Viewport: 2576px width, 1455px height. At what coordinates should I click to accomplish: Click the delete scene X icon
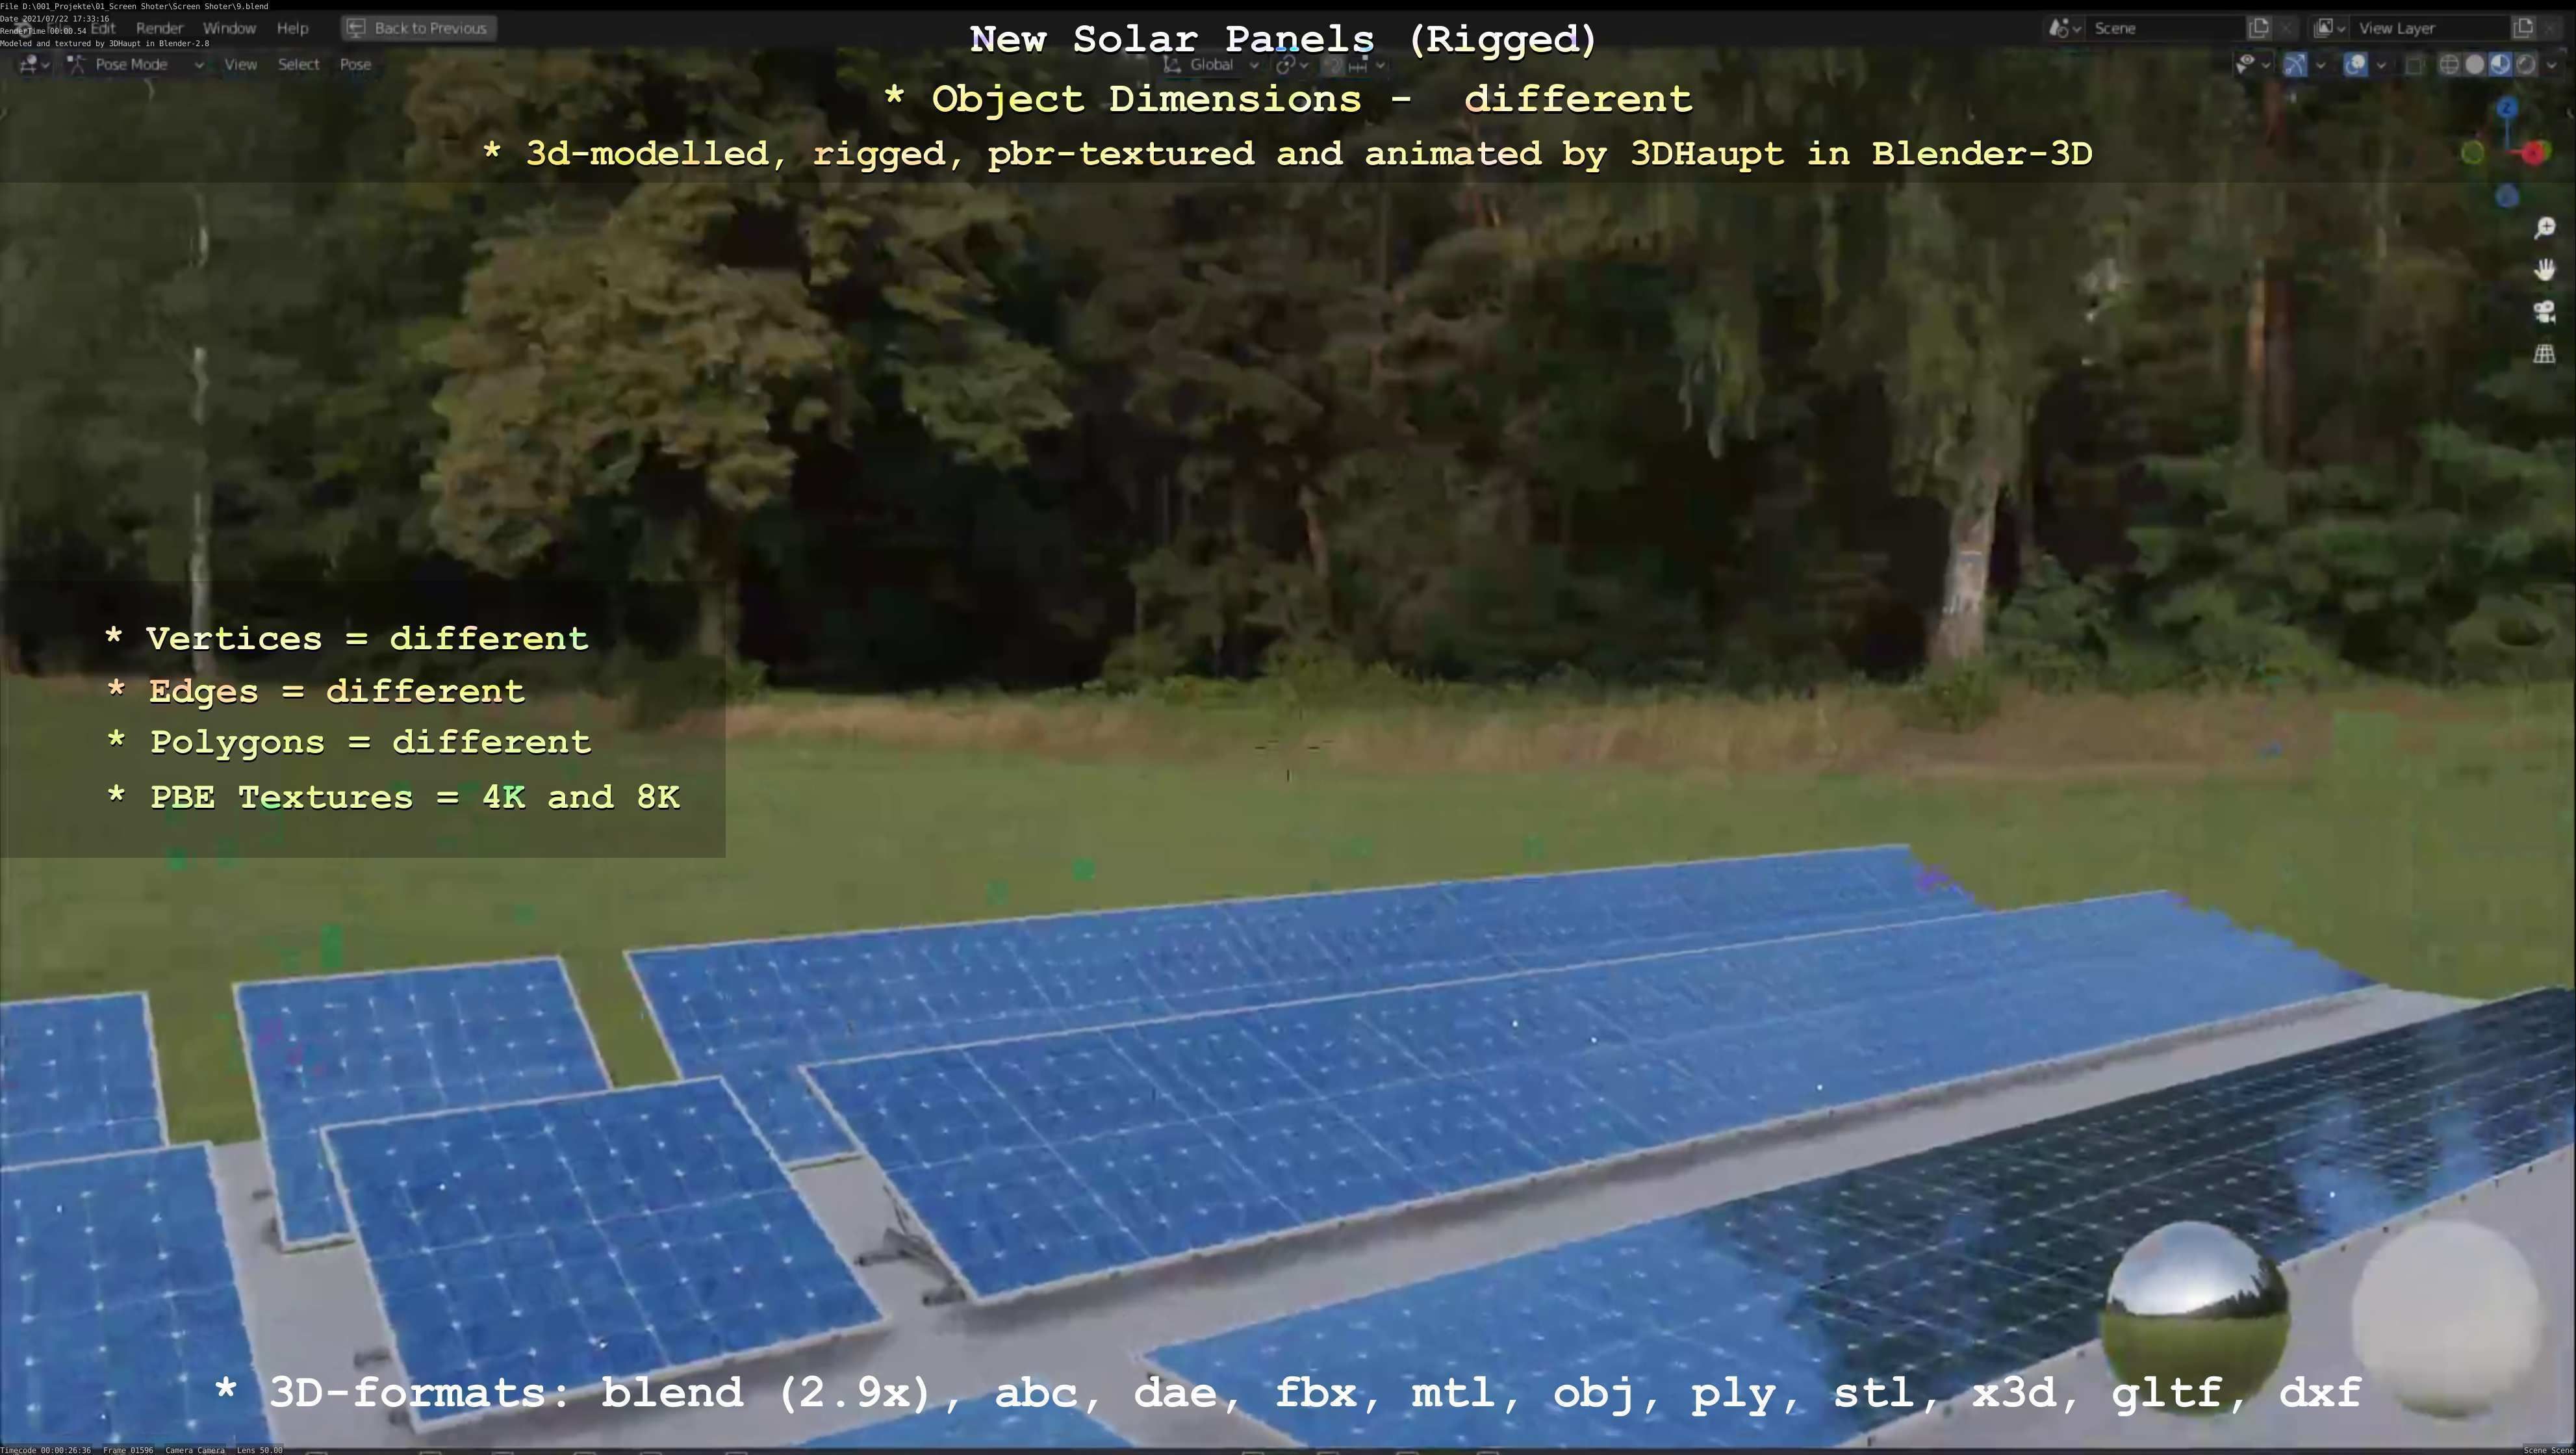(2286, 28)
